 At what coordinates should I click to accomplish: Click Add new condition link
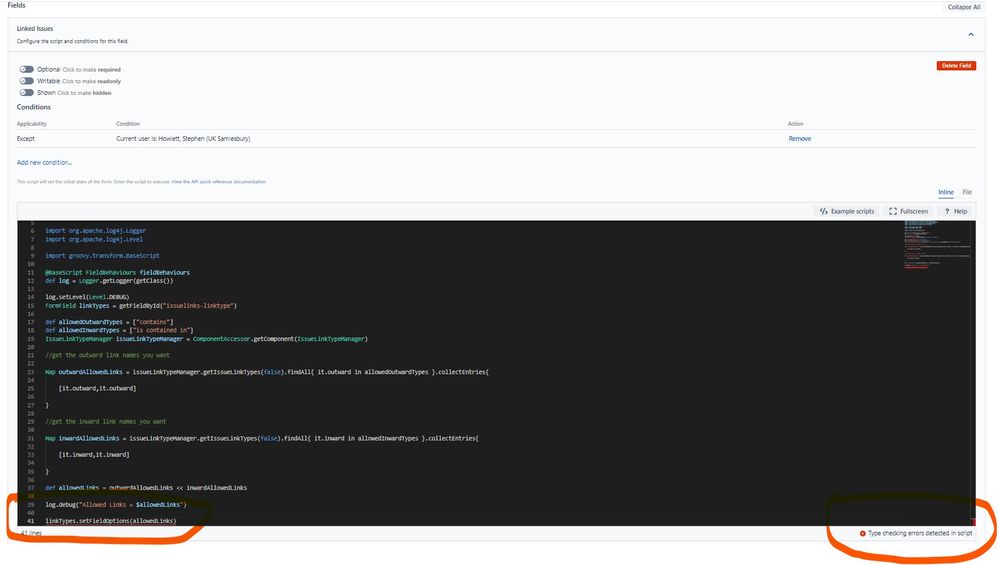tap(44, 162)
